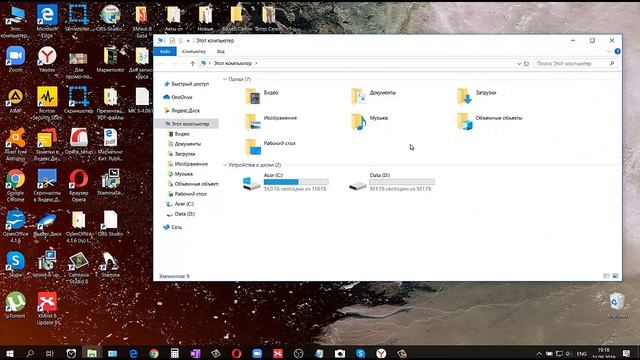Open the Файл ribbon tab
640x360 pixels.
coord(165,51)
